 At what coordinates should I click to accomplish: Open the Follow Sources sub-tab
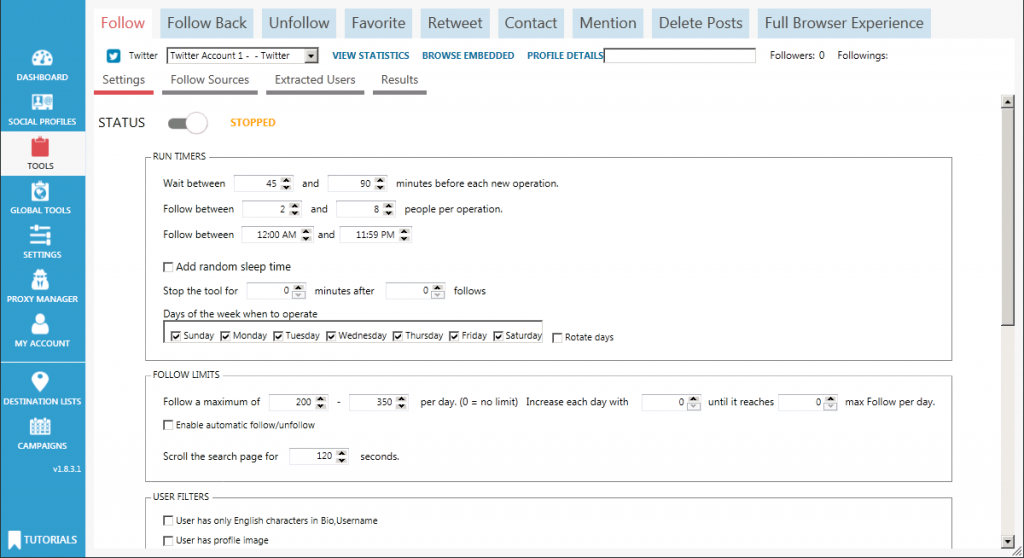click(210, 80)
